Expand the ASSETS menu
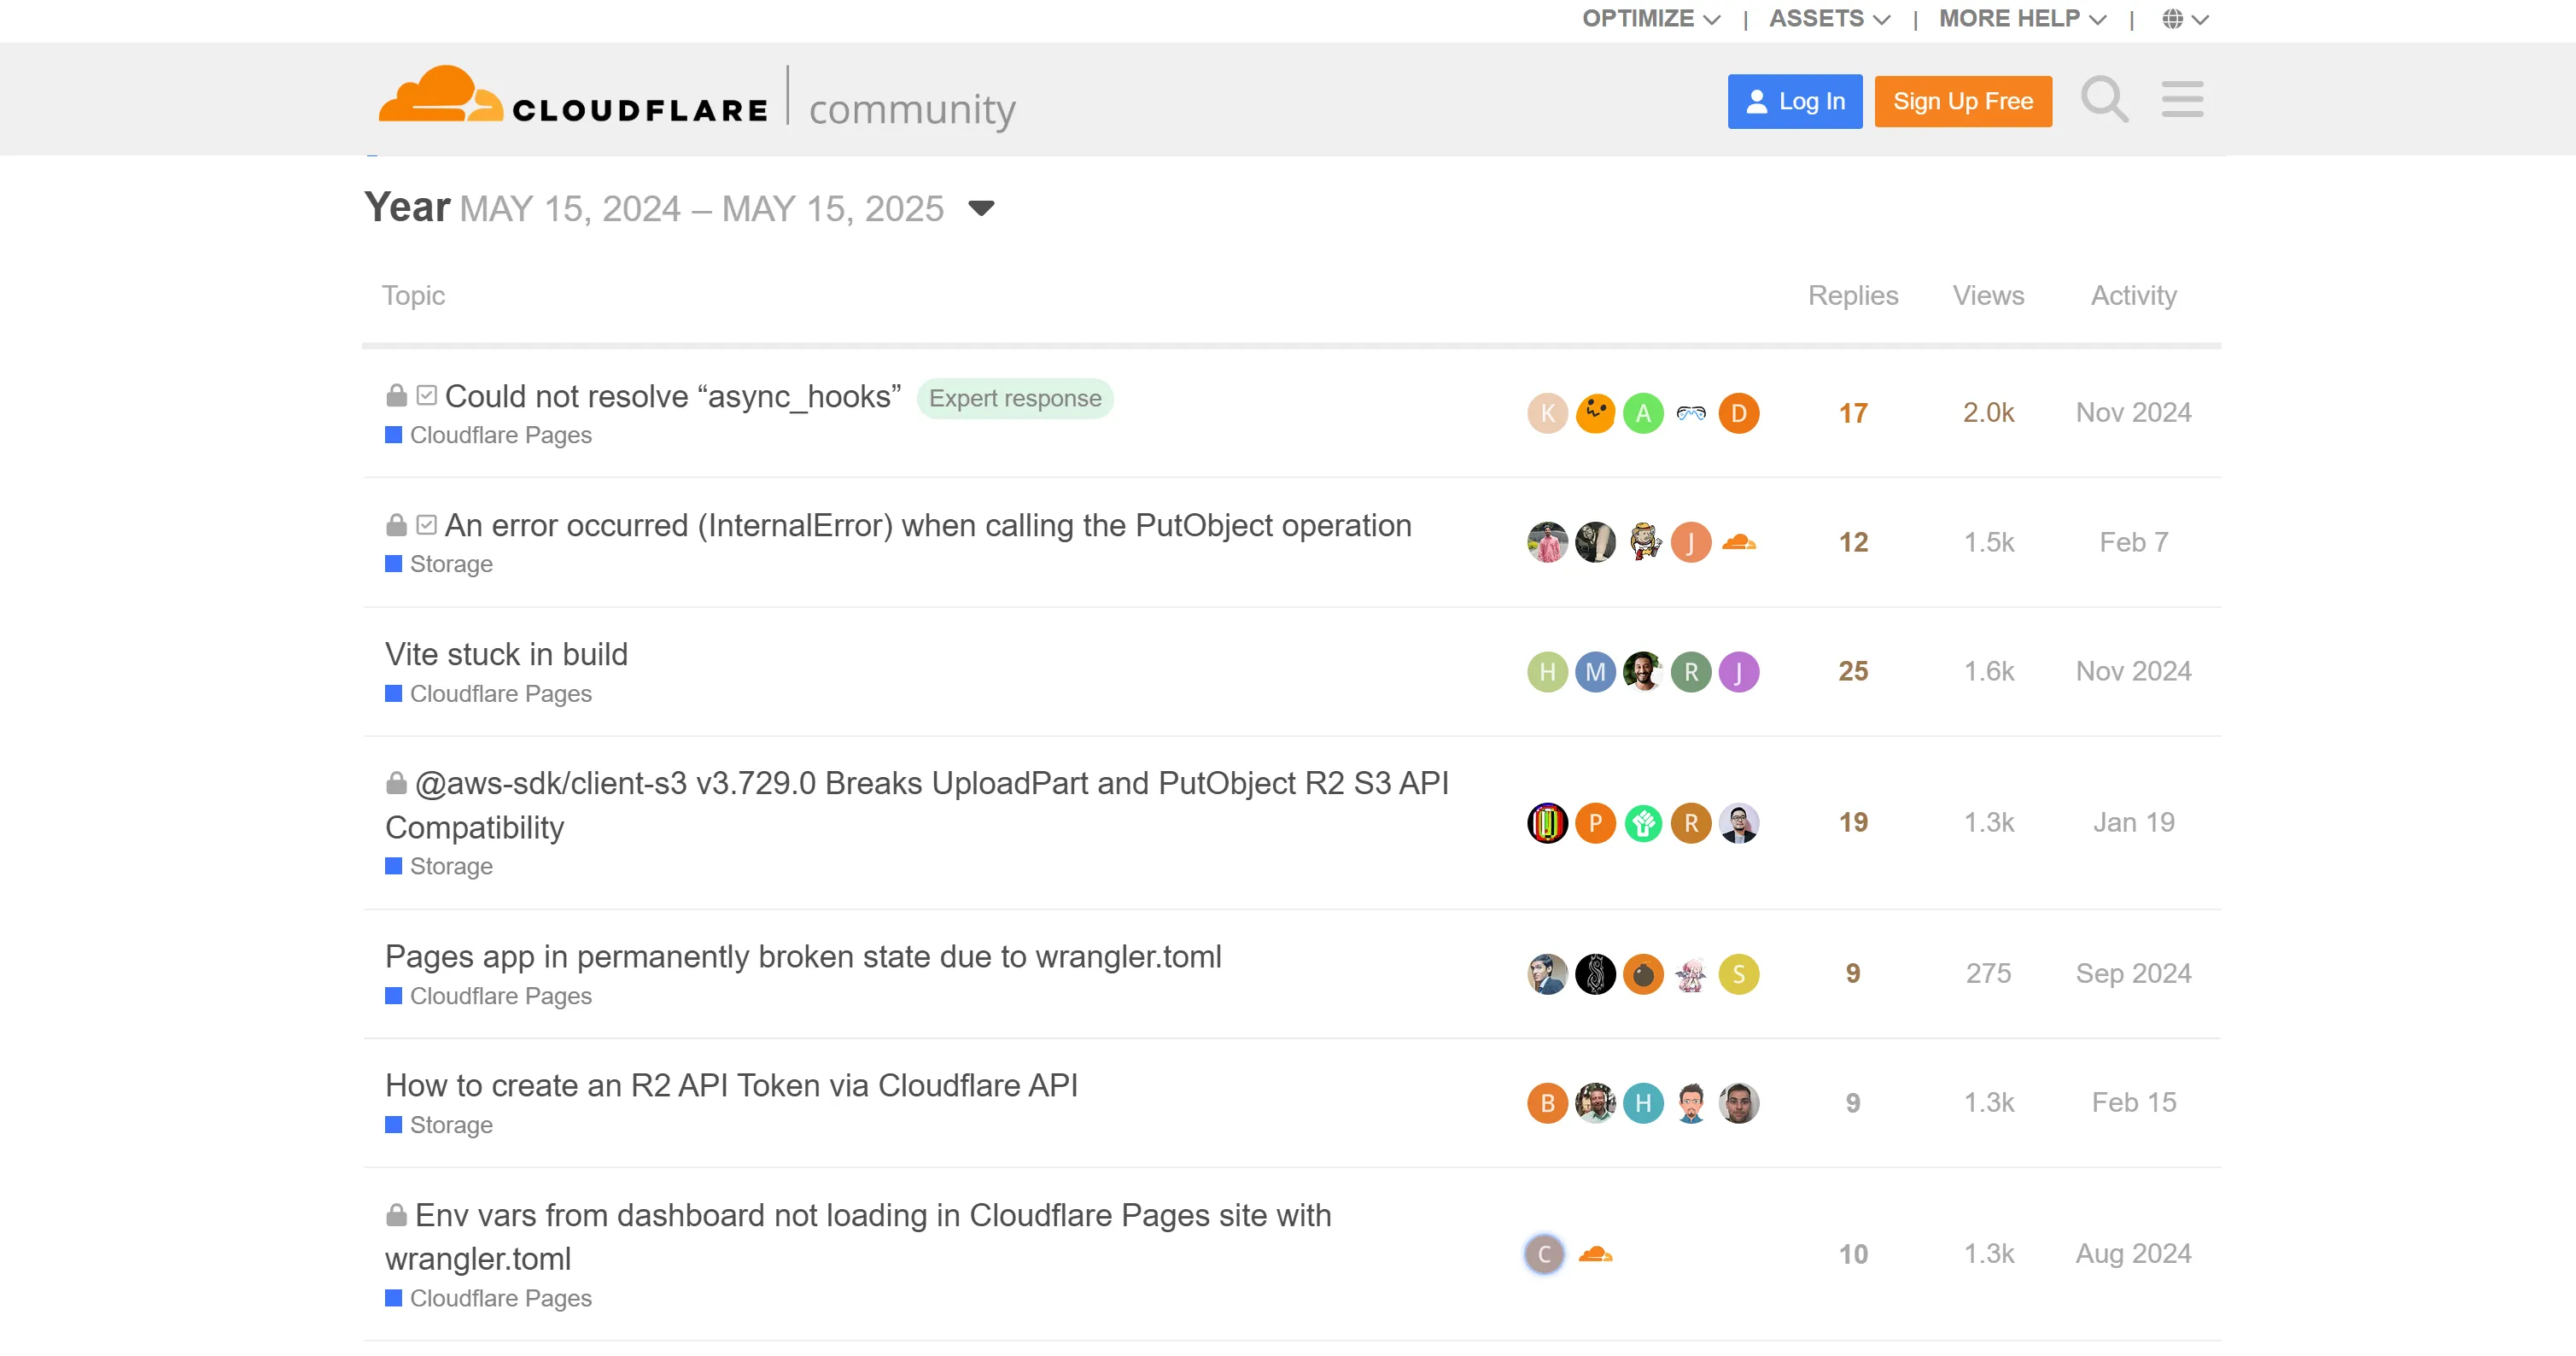Image resolution: width=2576 pixels, height=1356 pixels. [x=1829, y=19]
